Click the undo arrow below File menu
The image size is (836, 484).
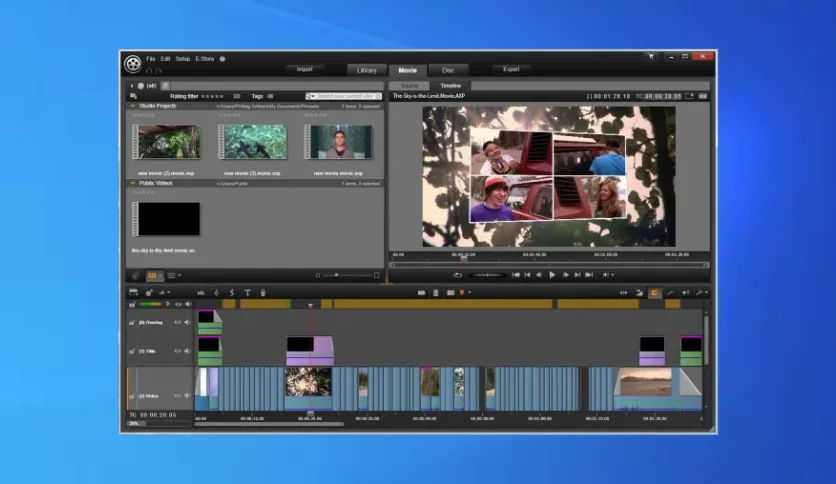[x=149, y=71]
